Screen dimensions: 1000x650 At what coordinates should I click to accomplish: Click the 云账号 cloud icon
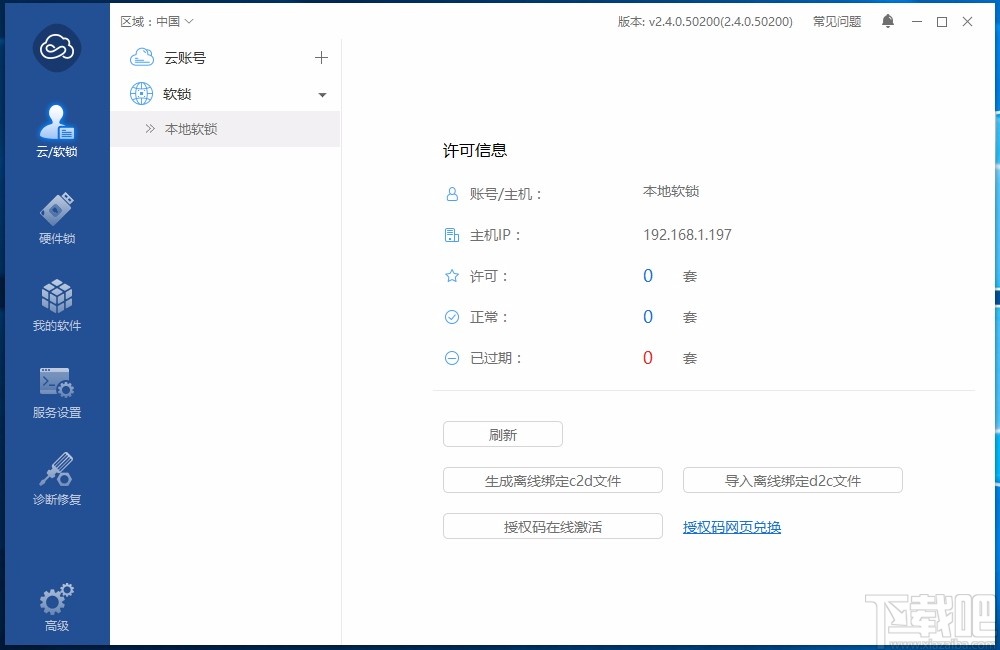(x=141, y=57)
